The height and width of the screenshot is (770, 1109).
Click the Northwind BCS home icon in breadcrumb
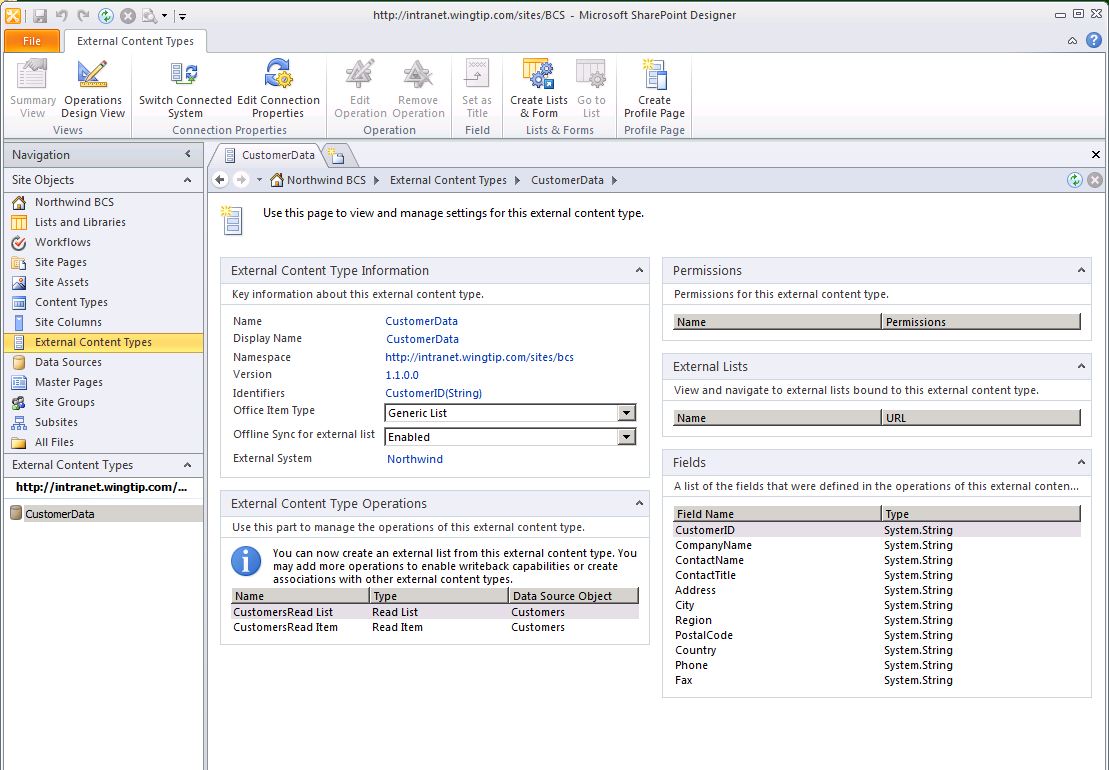(277, 180)
